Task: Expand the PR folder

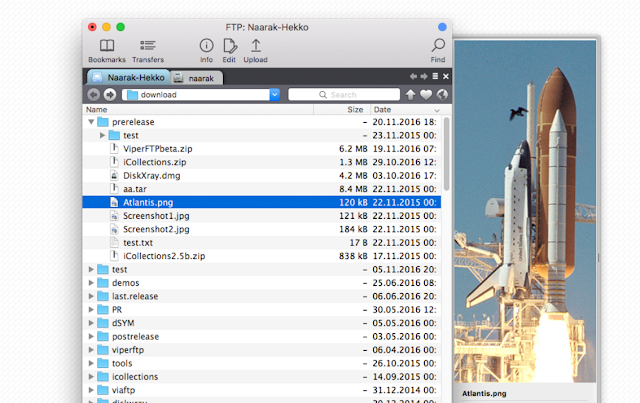Action: 91,309
